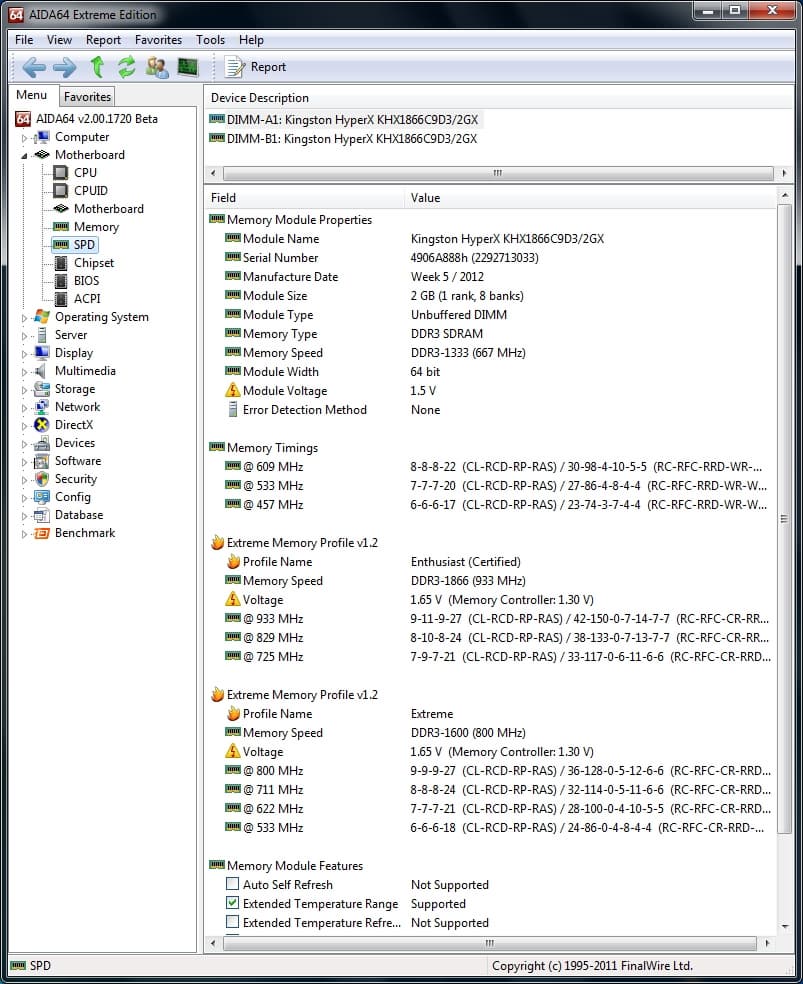Expand the Network tree node
Screen dimensions: 803x984
click(x=24, y=408)
